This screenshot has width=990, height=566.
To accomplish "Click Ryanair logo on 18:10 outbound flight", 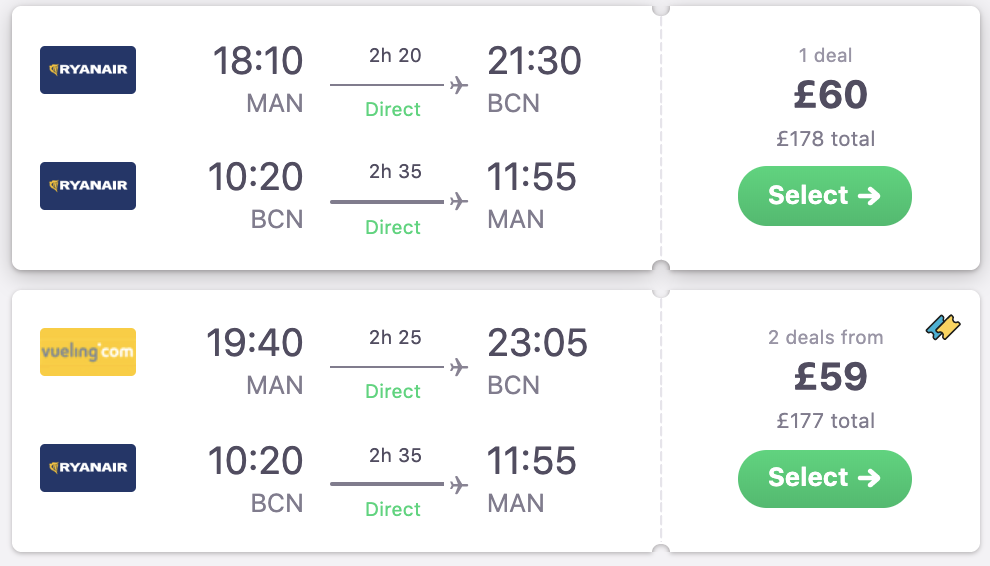I will [x=88, y=70].
